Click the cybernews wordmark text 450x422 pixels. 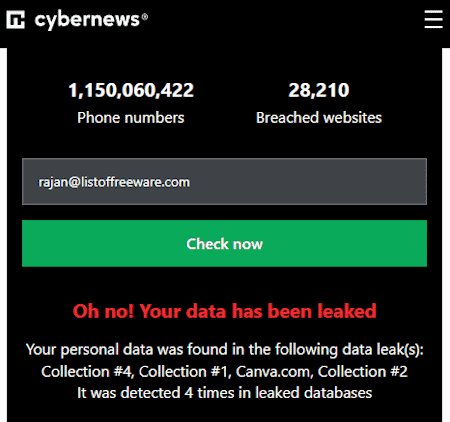[87, 20]
